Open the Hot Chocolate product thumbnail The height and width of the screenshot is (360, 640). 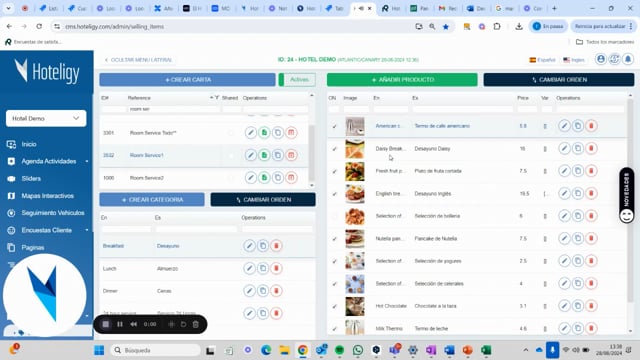click(355, 306)
